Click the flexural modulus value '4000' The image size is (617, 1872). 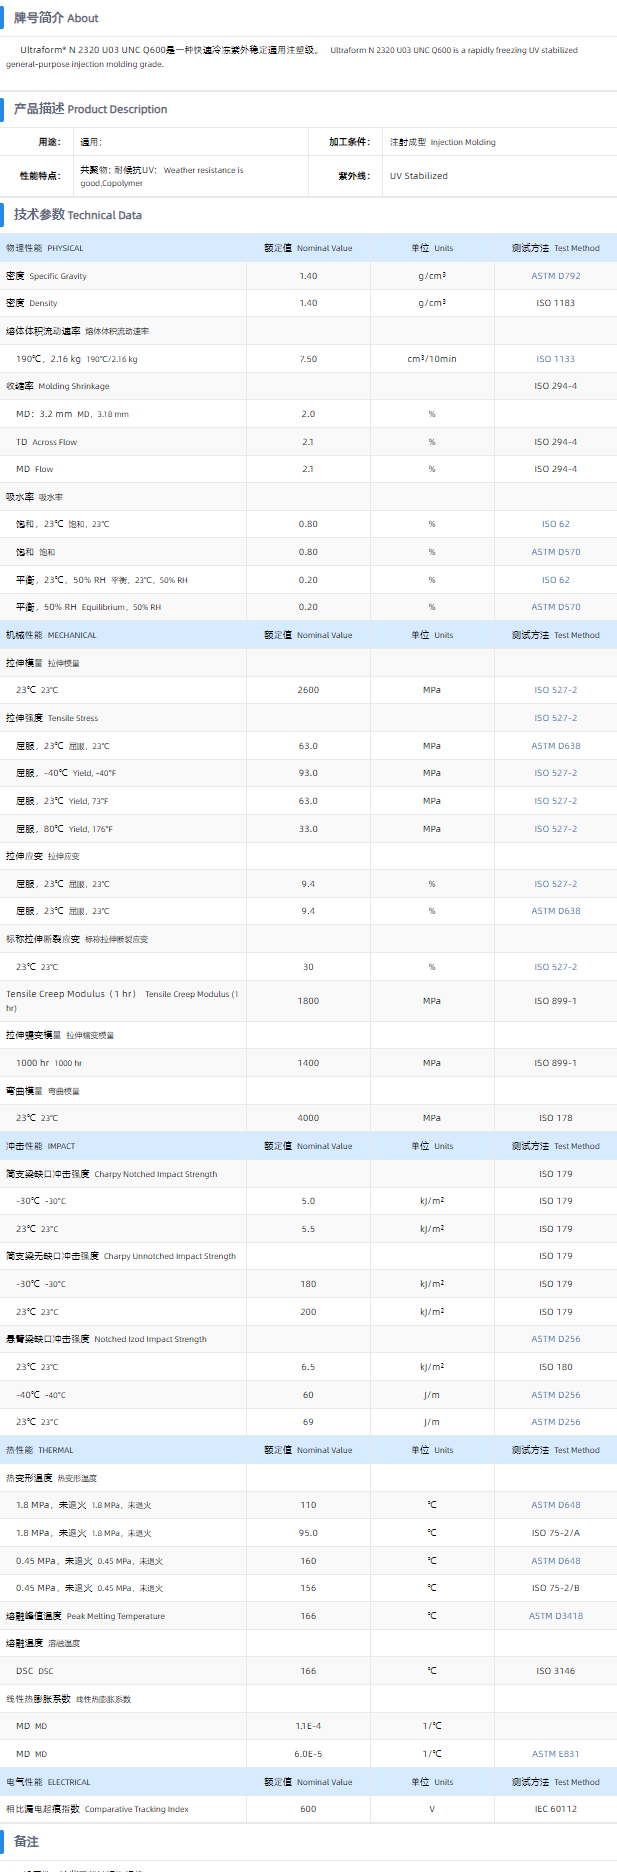tap(308, 1118)
